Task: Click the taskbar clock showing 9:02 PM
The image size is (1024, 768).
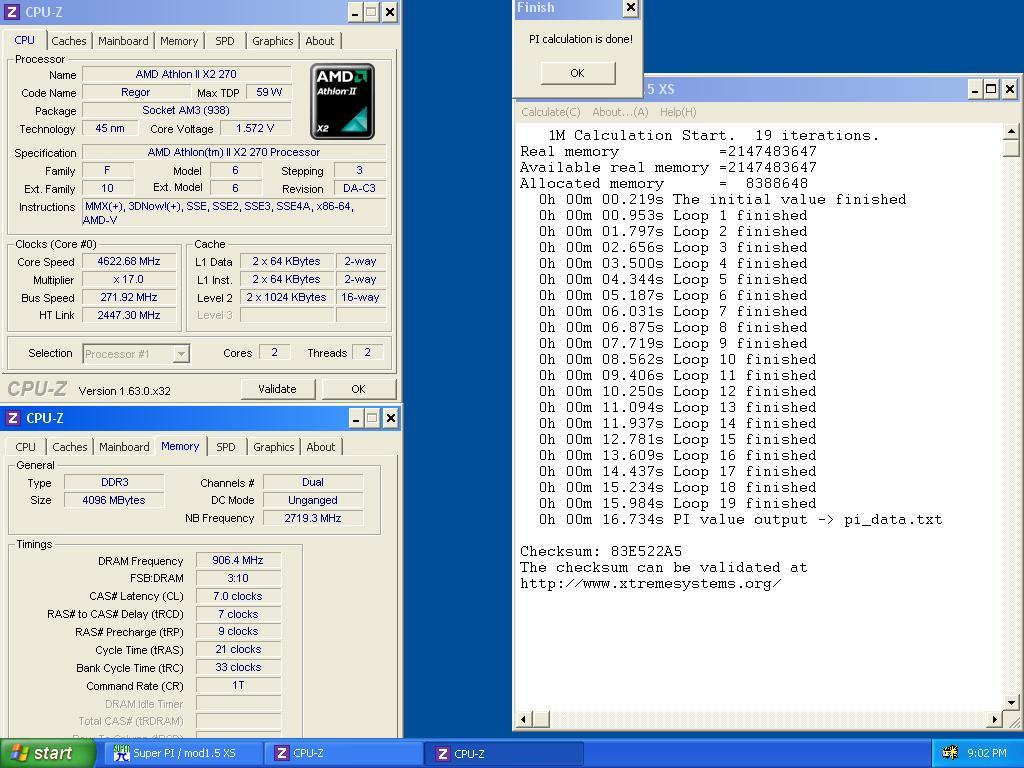Action: [x=987, y=753]
